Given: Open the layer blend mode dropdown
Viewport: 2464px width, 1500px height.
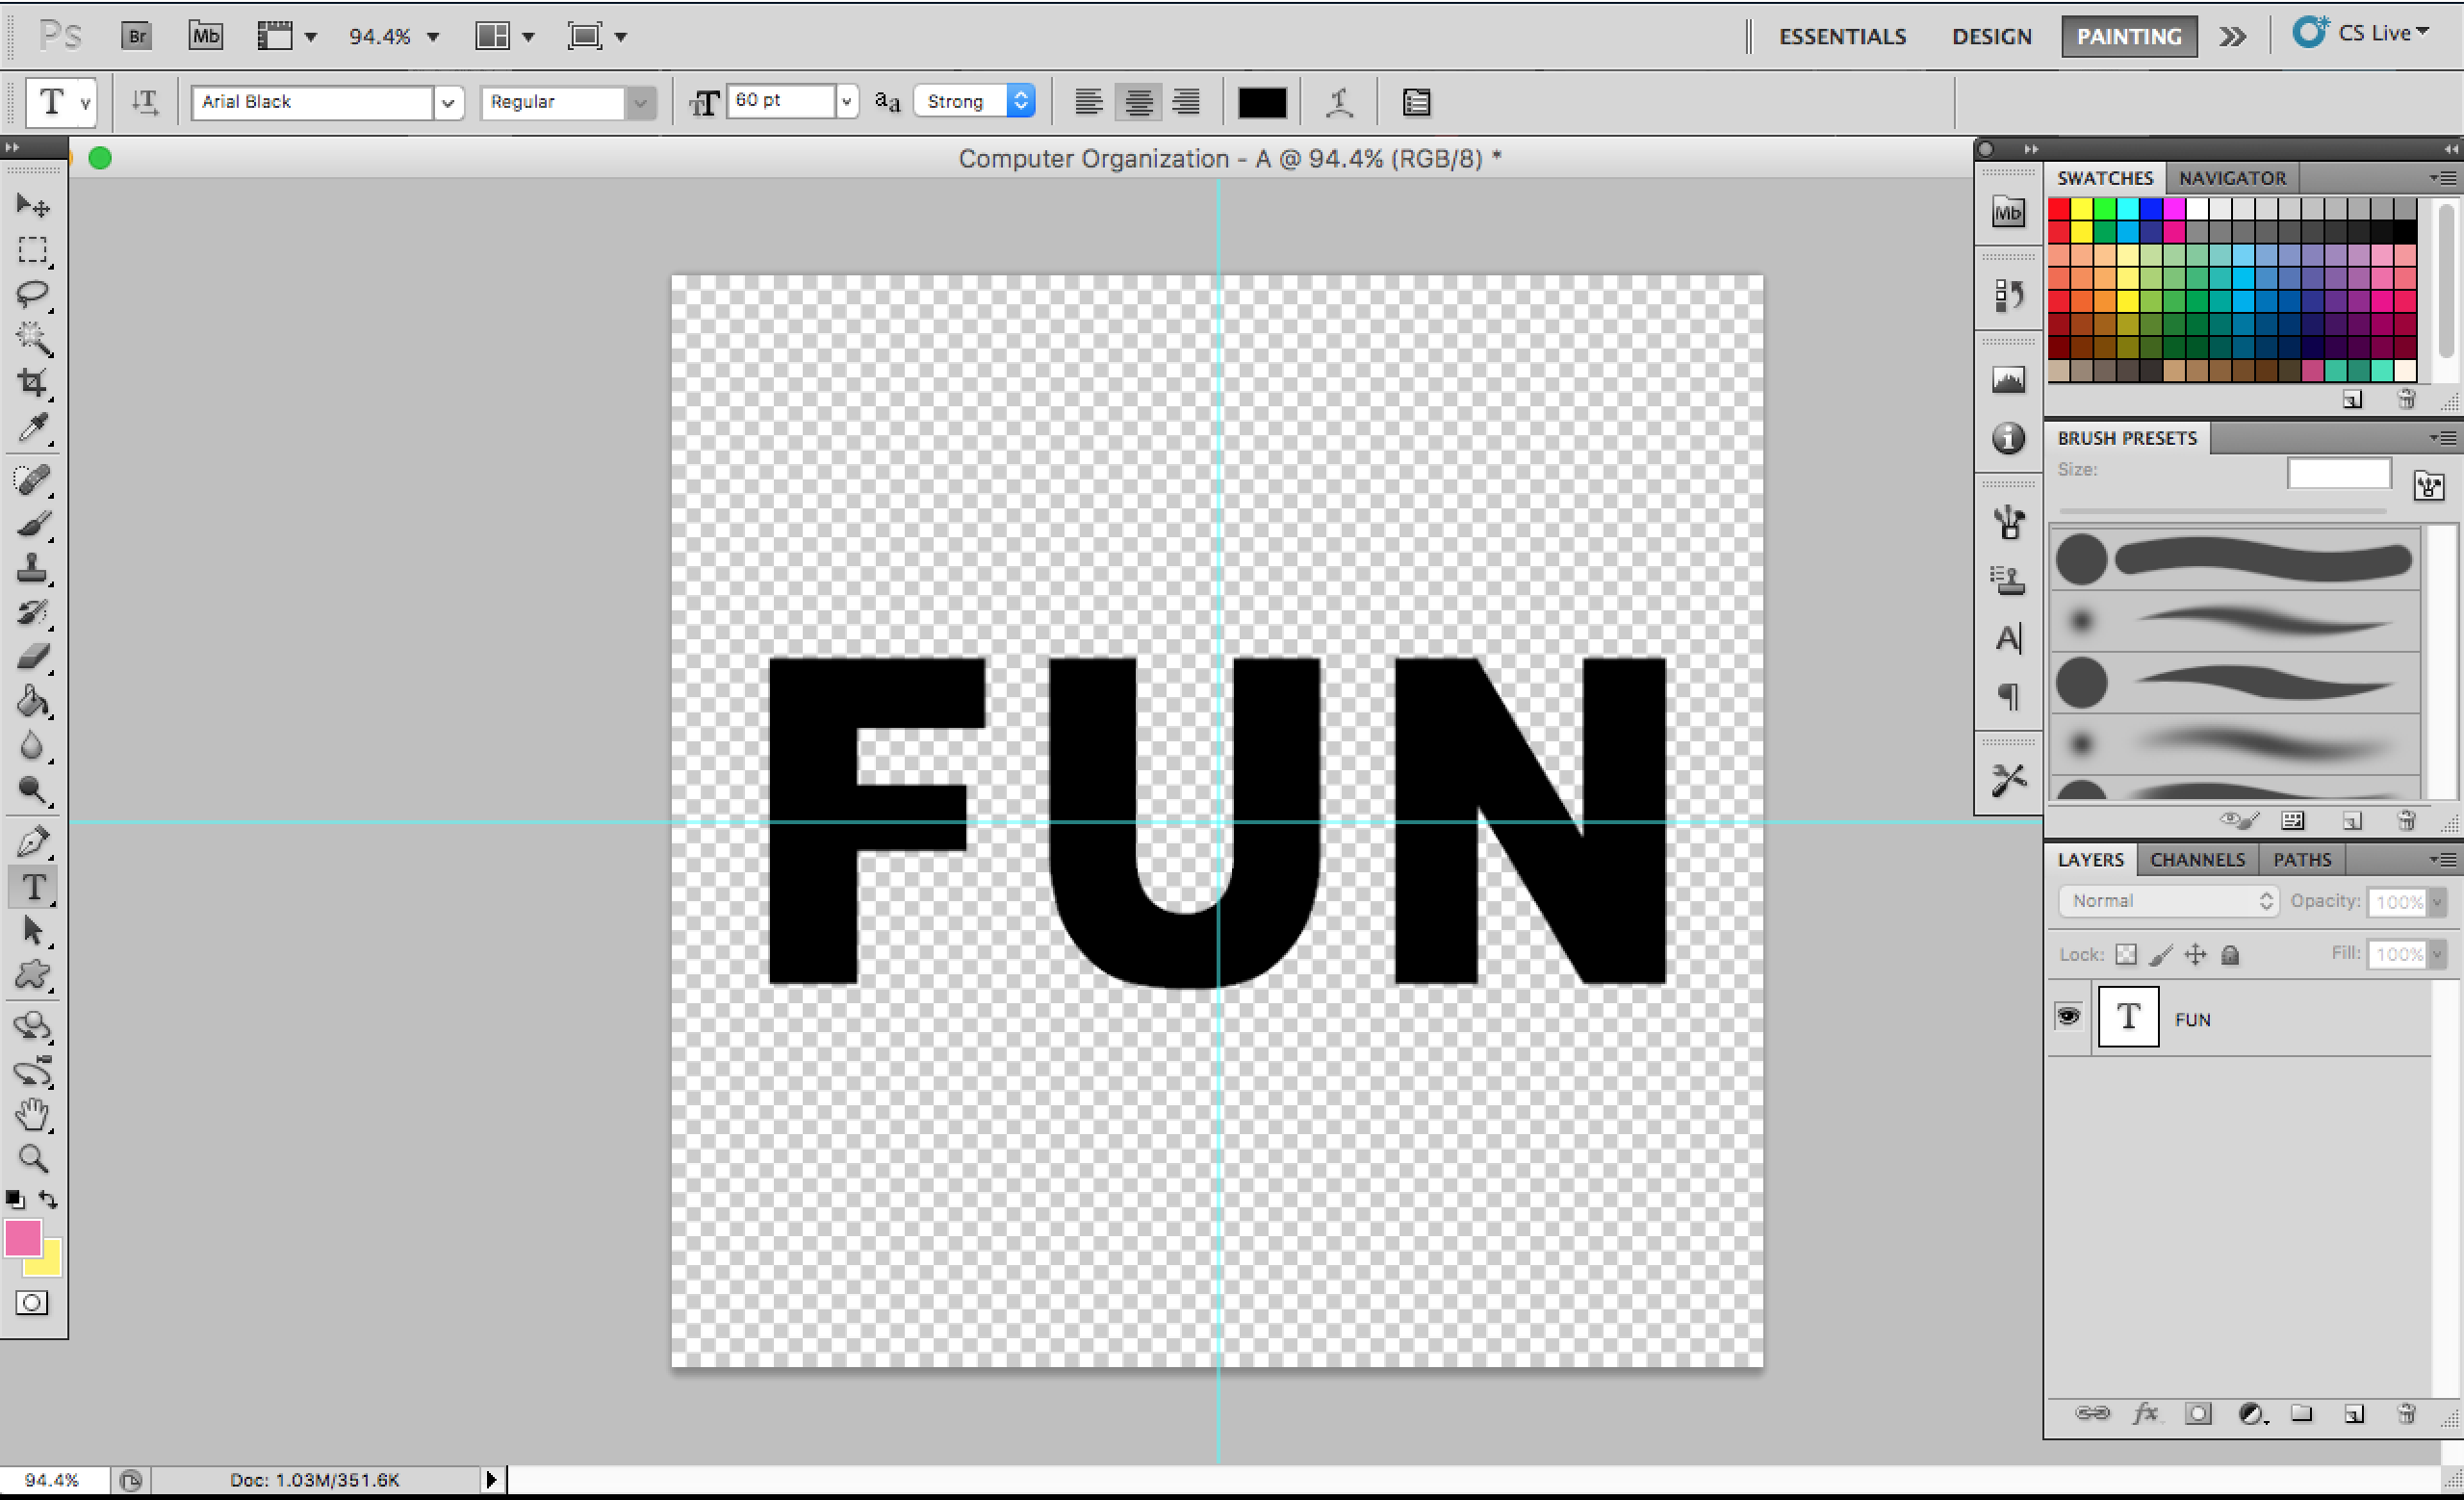Looking at the screenshot, I should tap(2166, 900).
